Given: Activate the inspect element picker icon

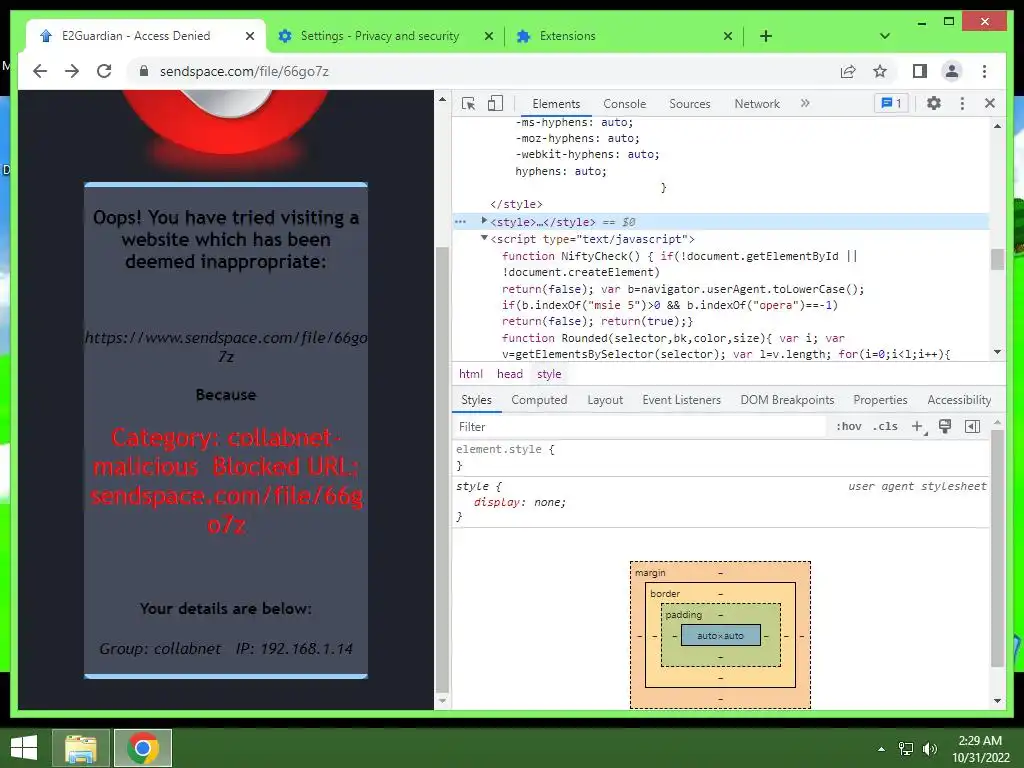Looking at the screenshot, I should 468,103.
